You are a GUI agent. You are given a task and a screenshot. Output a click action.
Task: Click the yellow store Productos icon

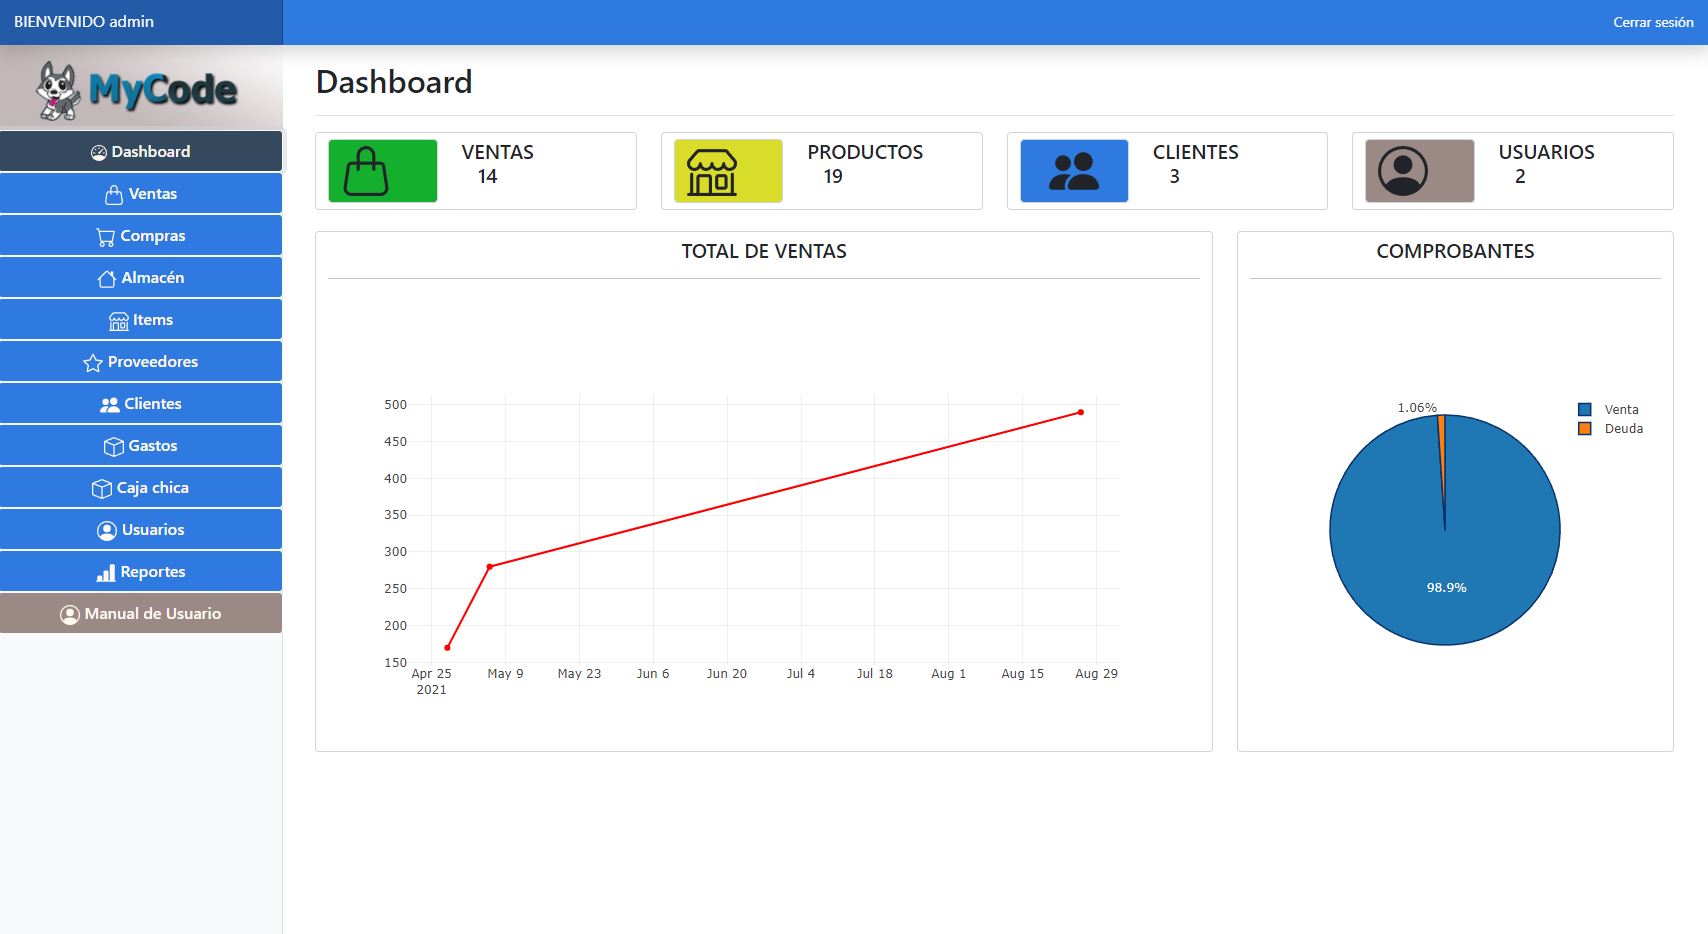(x=727, y=171)
